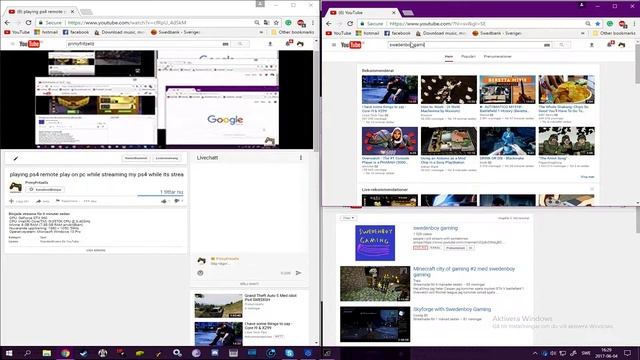Open Populärt tab on right YouTube
Screen dimensions: 640x360
coord(468,57)
